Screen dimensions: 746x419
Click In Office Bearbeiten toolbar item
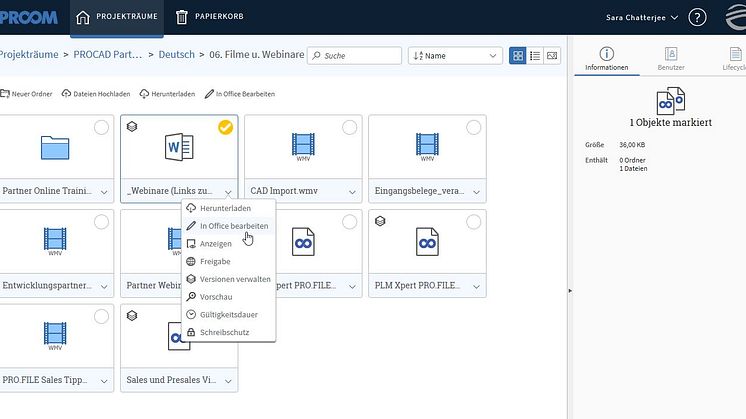point(240,94)
